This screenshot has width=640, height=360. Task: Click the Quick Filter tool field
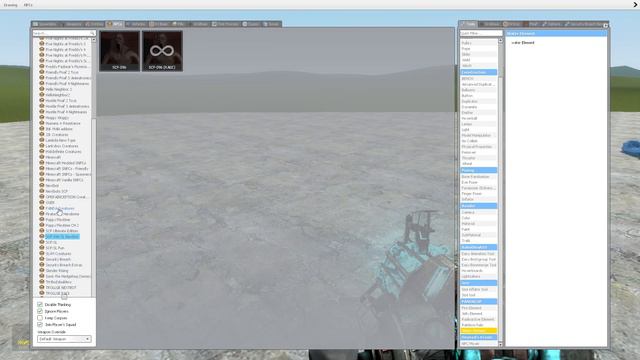click(481, 33)
